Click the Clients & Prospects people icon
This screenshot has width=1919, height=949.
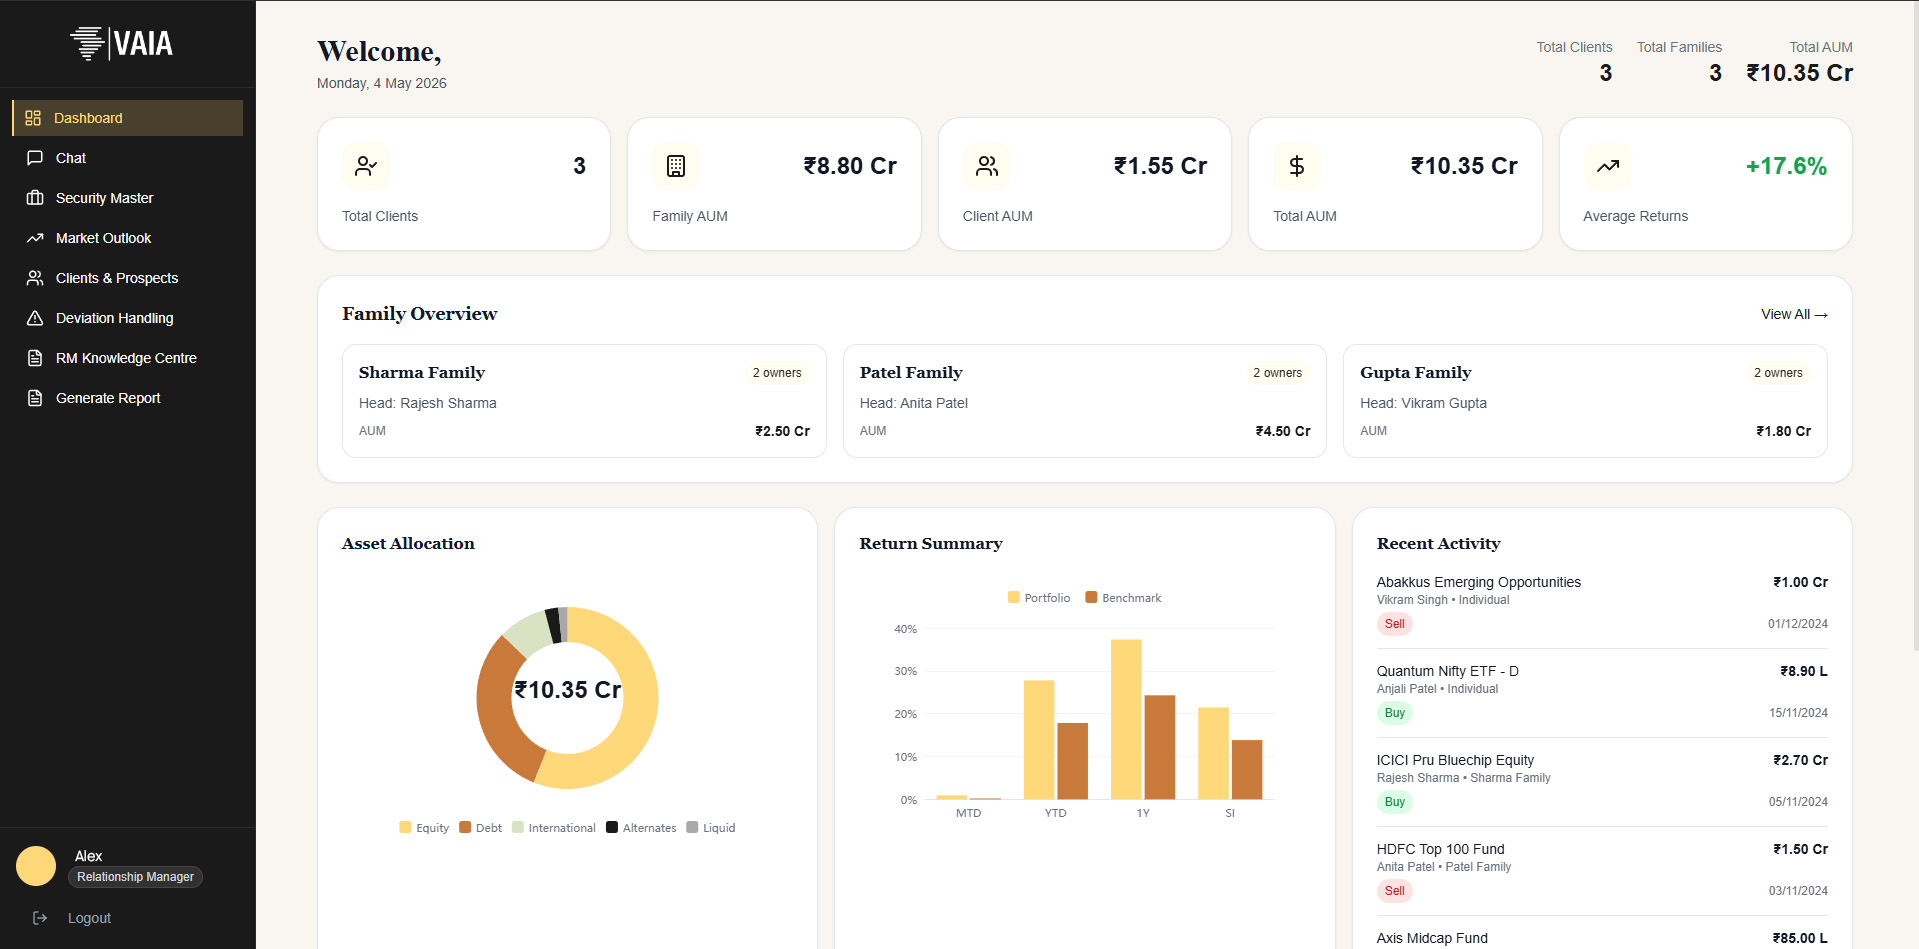(35, 278)
